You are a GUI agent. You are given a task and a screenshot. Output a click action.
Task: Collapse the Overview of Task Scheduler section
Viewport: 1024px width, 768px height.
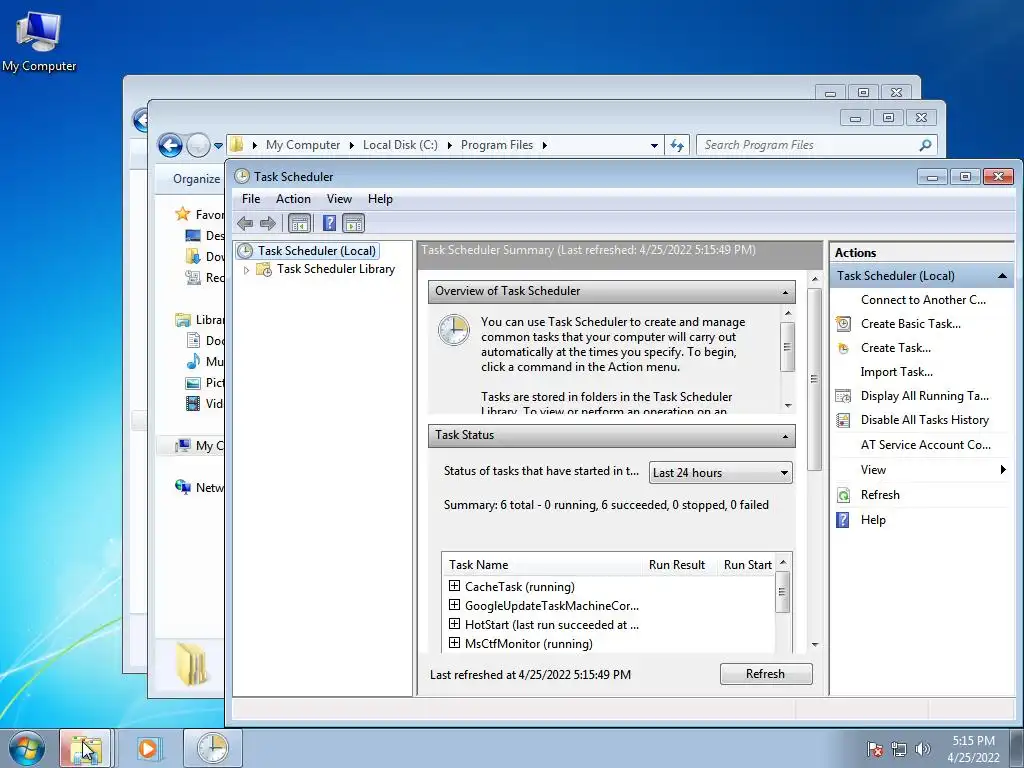pos(785,292)
